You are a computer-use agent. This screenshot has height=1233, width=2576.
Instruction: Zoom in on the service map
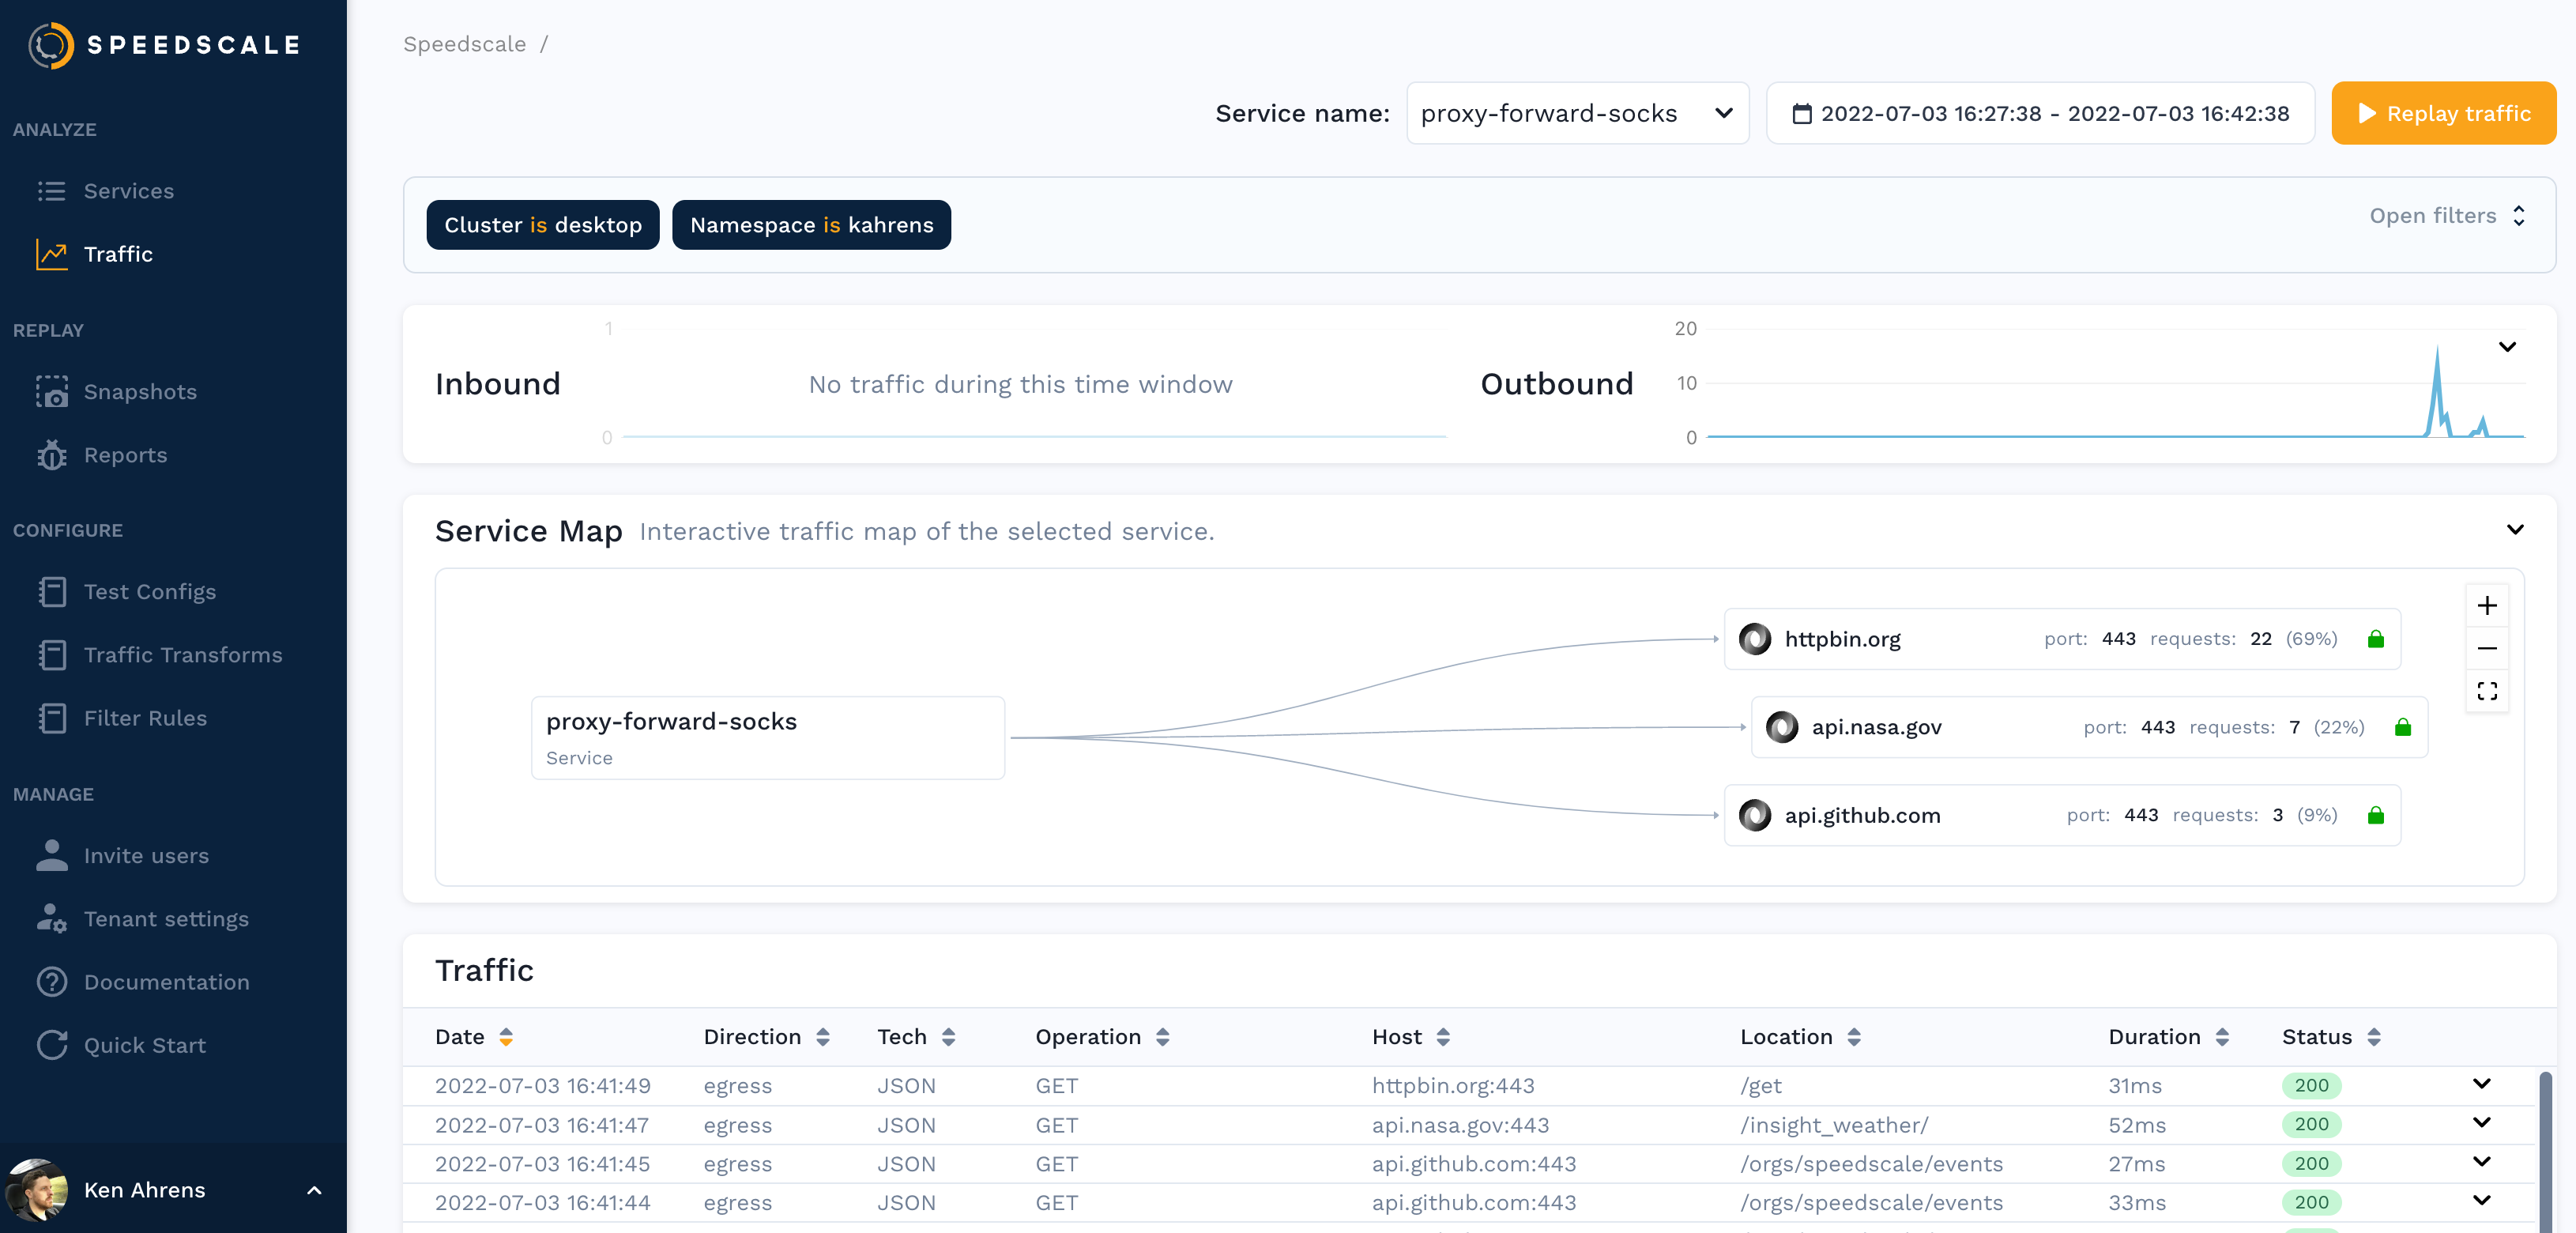coord(2486,606)
